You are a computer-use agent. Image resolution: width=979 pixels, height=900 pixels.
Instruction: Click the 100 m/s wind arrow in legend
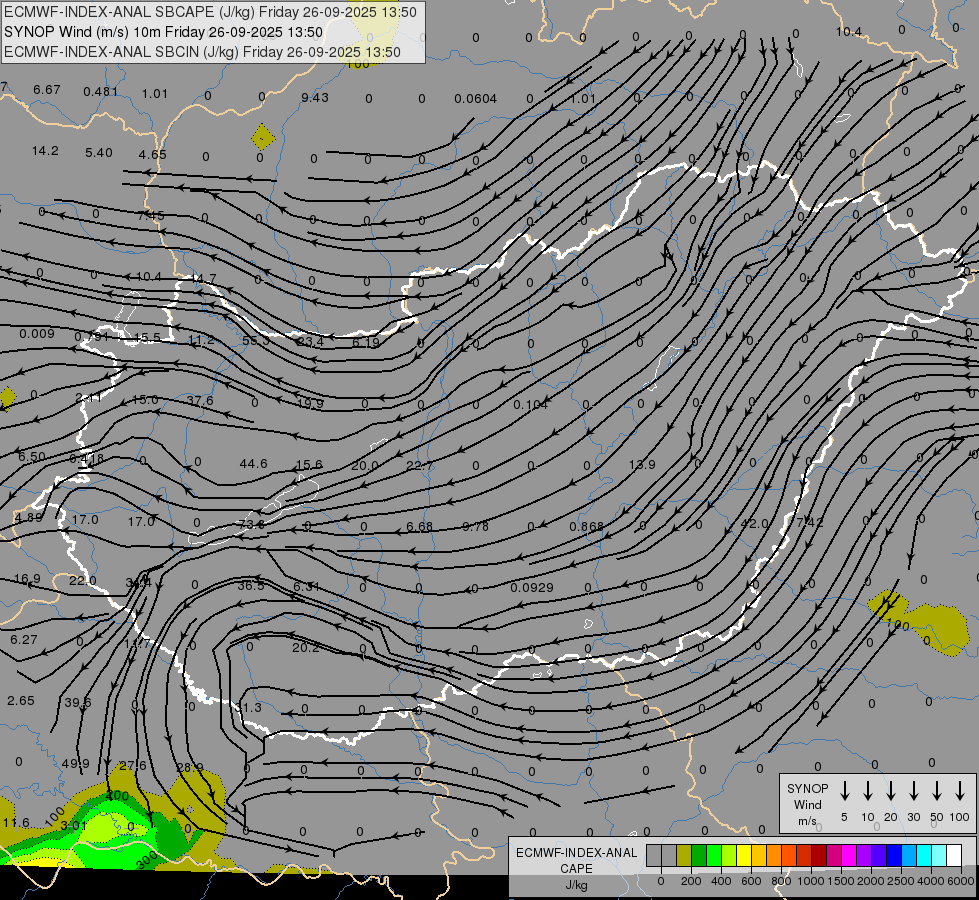(960, 791)
